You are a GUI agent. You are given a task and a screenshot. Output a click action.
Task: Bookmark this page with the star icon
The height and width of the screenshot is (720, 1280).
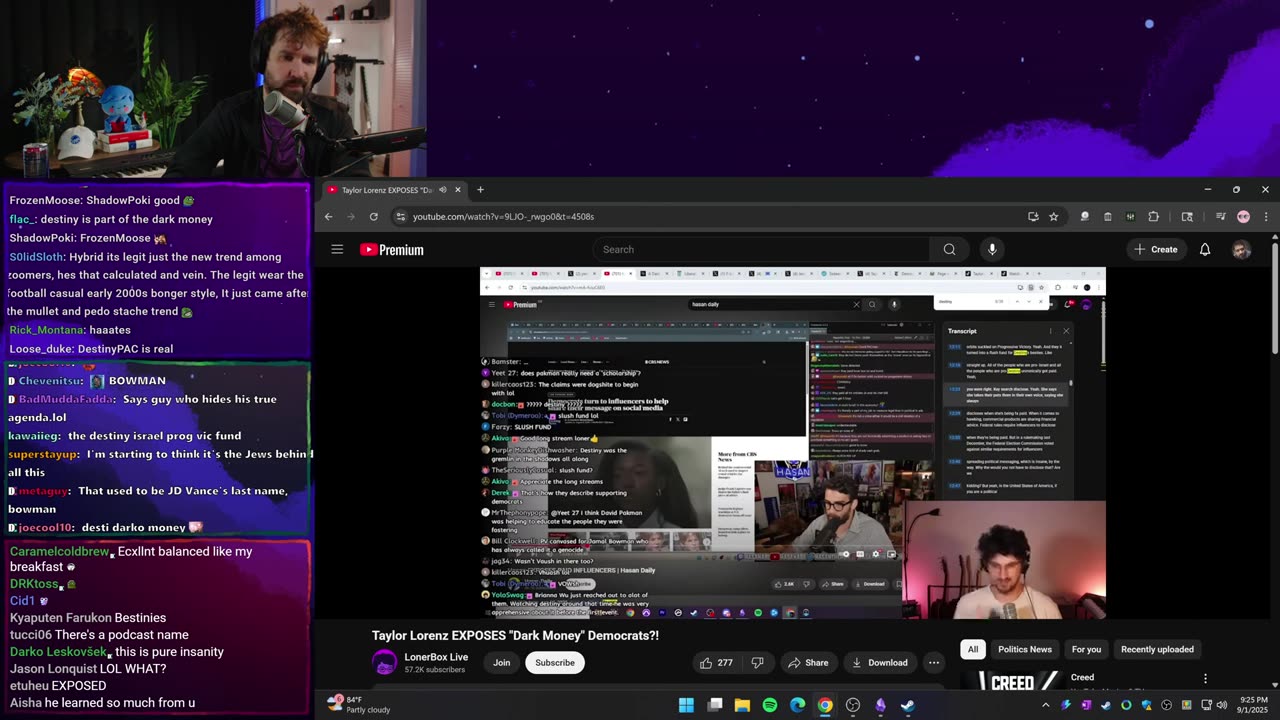click(1053, 216)
